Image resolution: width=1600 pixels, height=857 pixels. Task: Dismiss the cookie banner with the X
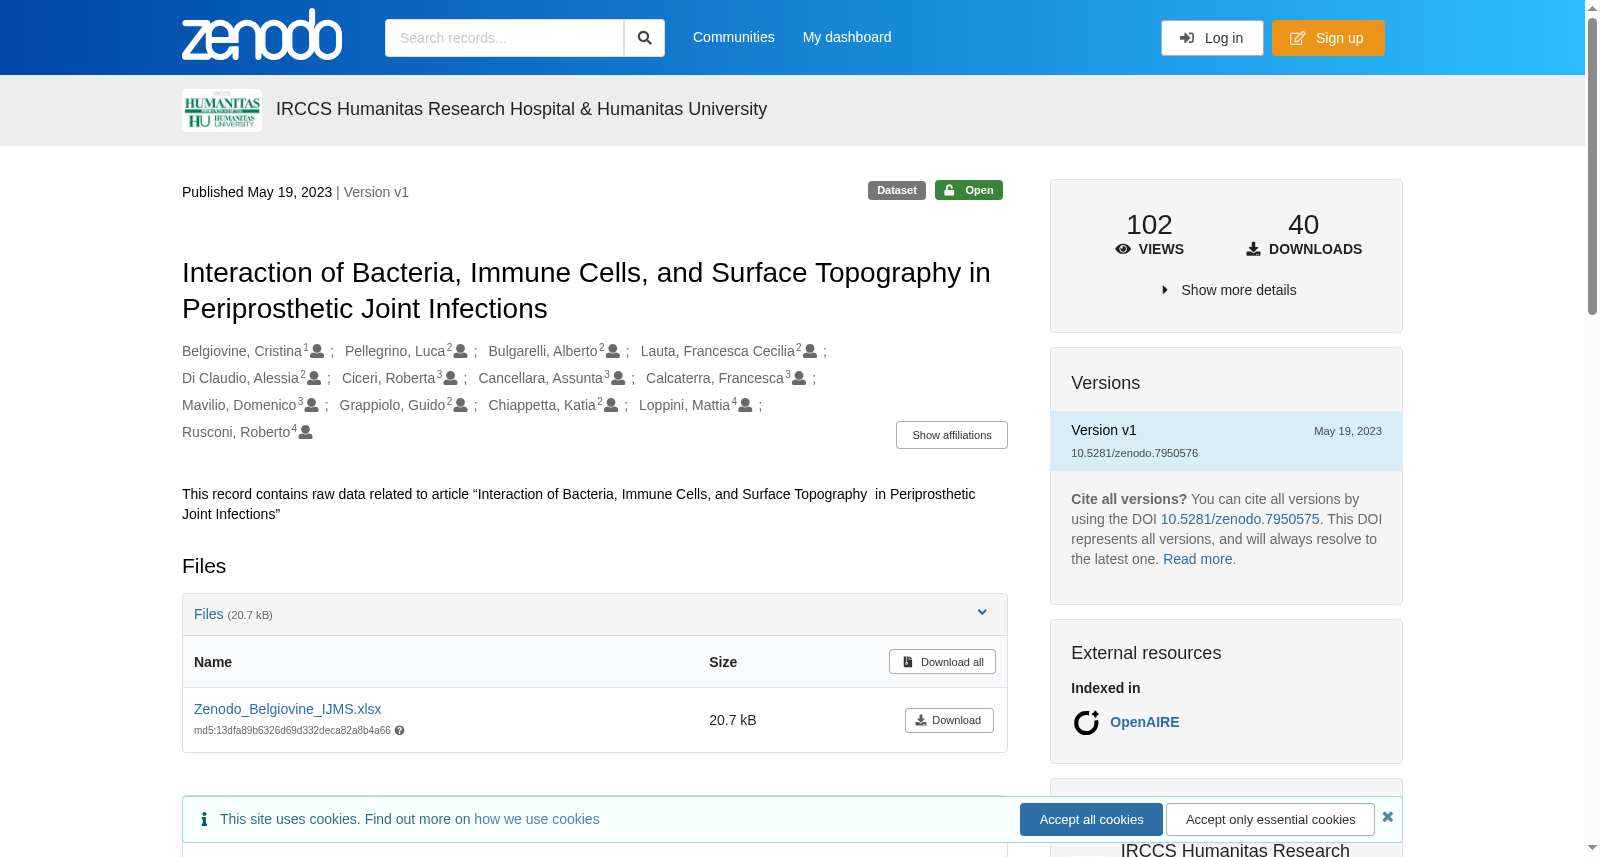click(1388, 817)
